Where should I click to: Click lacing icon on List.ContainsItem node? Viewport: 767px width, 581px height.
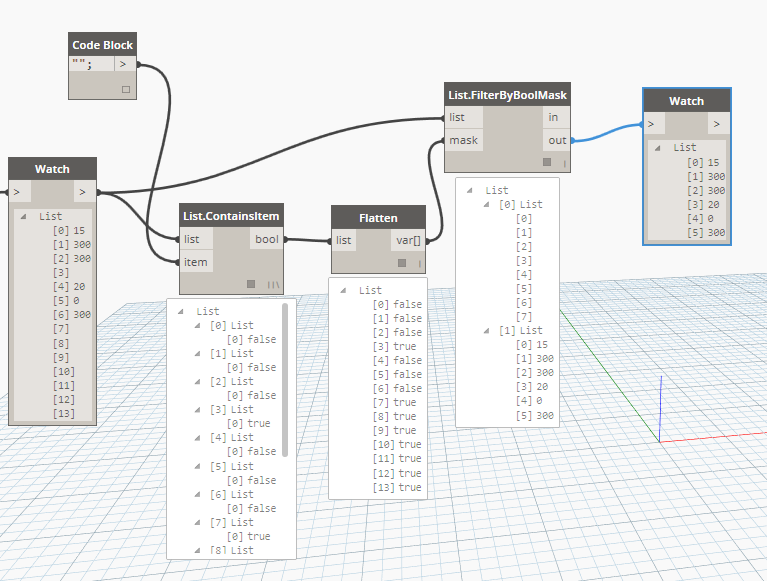point(274,285)
